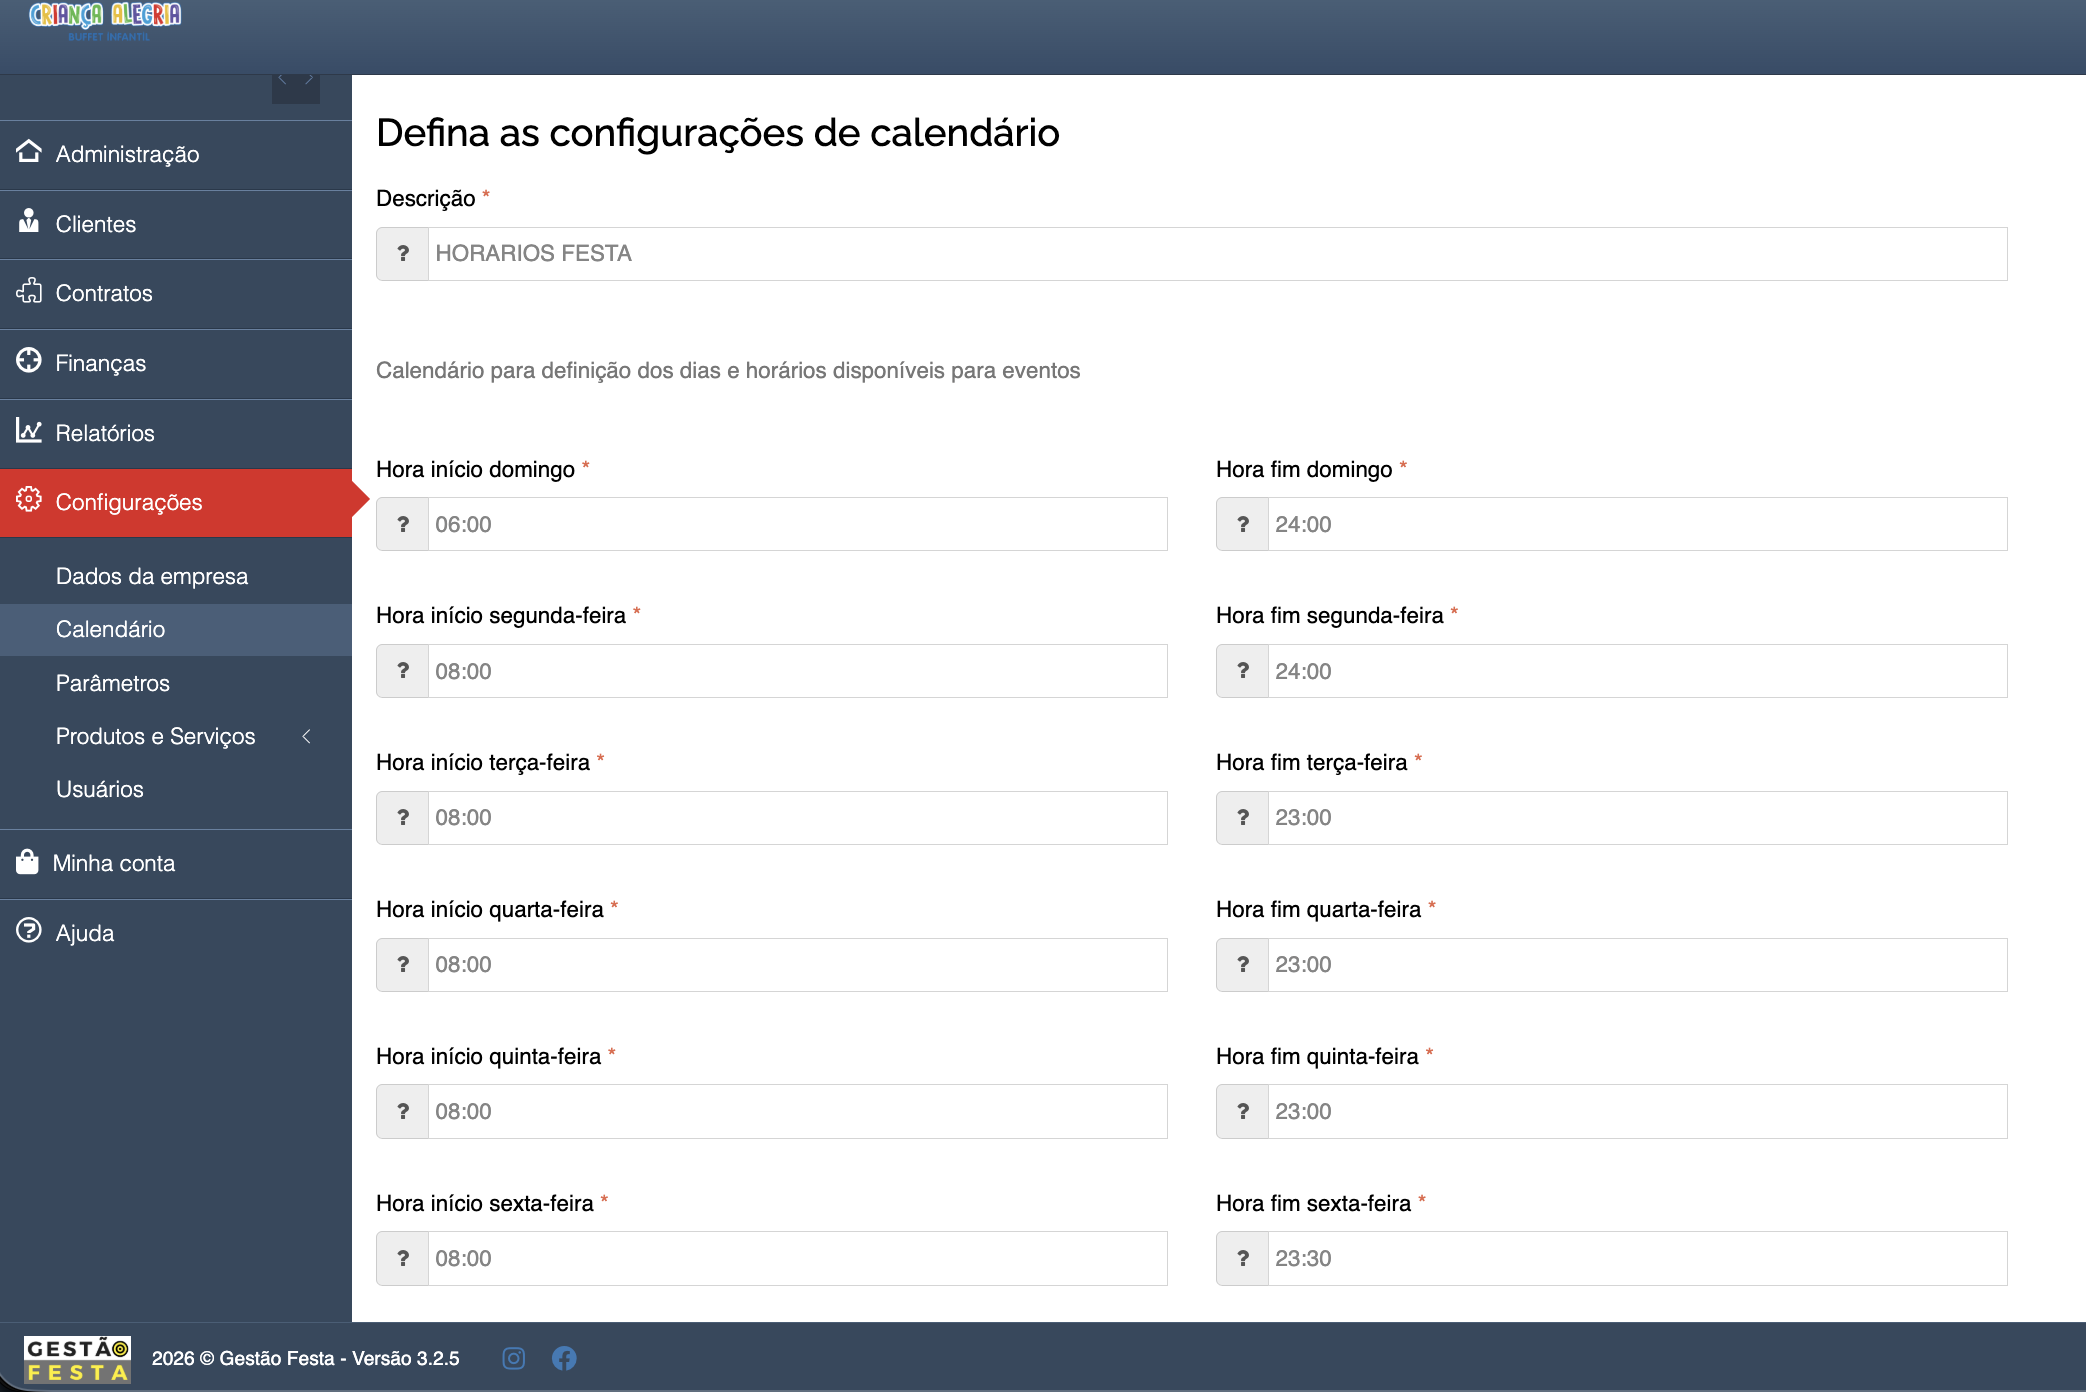Screen dimensions: 2086x1392
Task: Edit Hora início quinta-feira field
Action: [x=797, y=1112]
